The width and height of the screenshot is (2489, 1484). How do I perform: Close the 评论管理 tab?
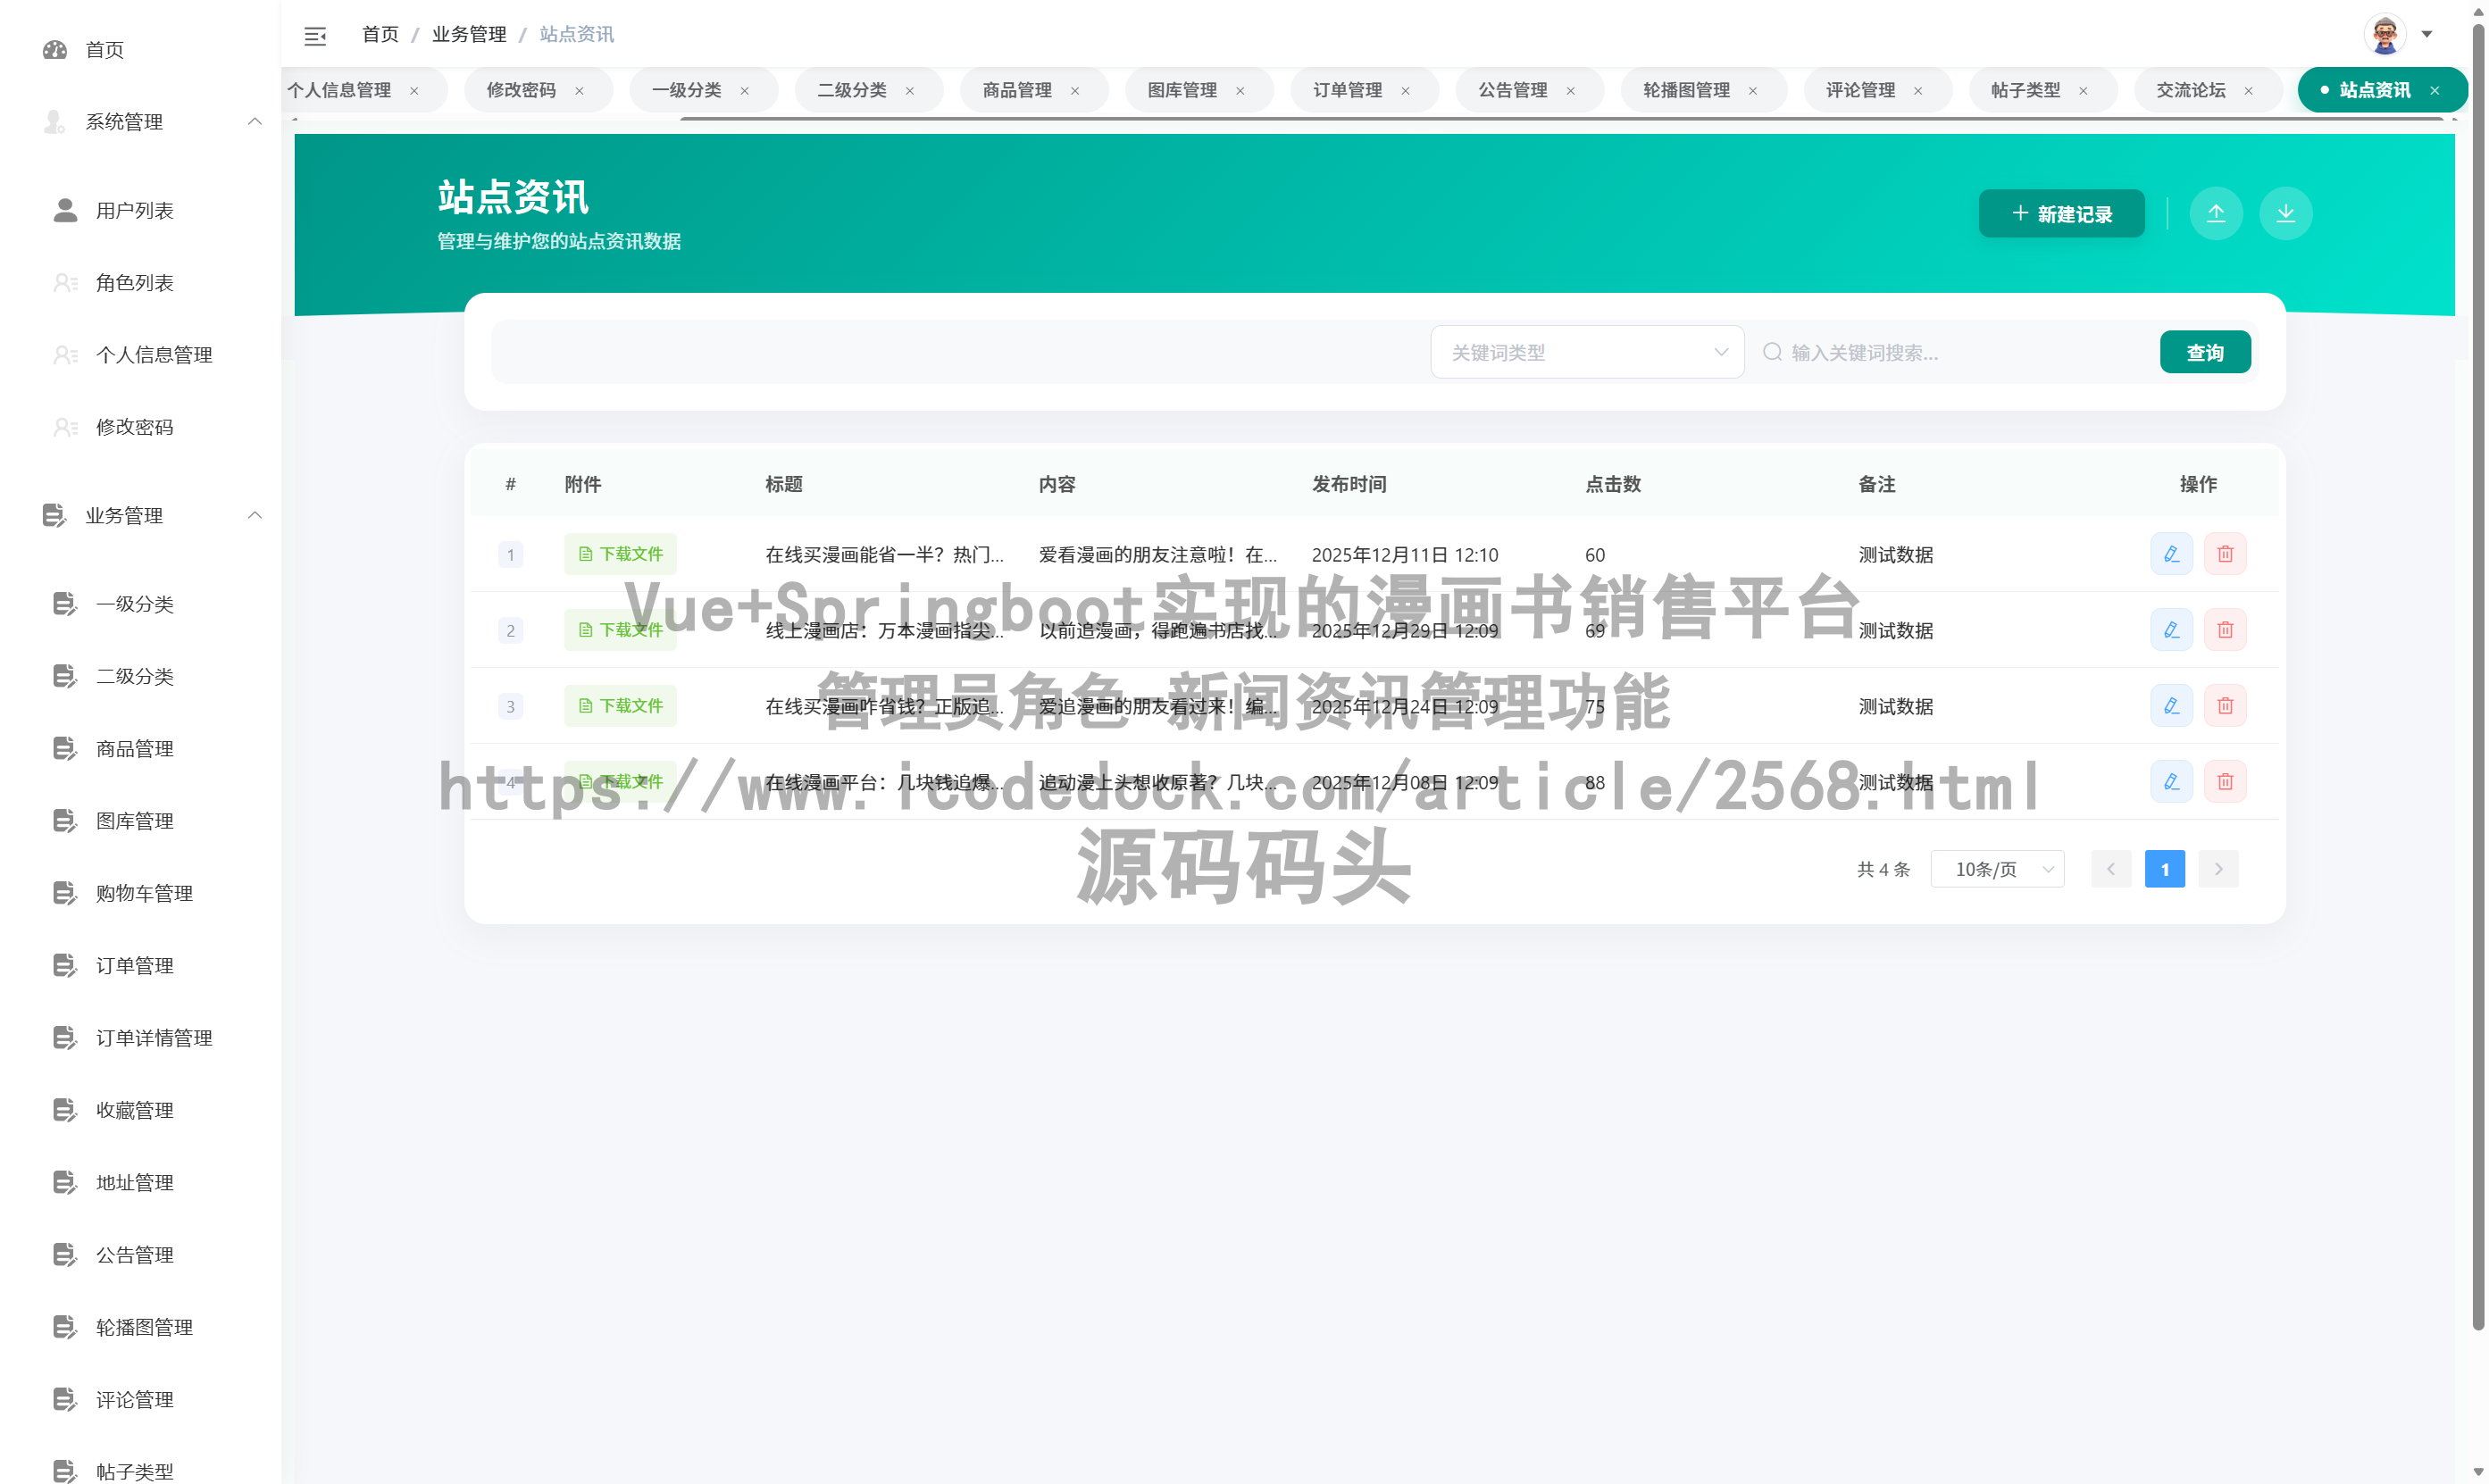[1918, 90]
